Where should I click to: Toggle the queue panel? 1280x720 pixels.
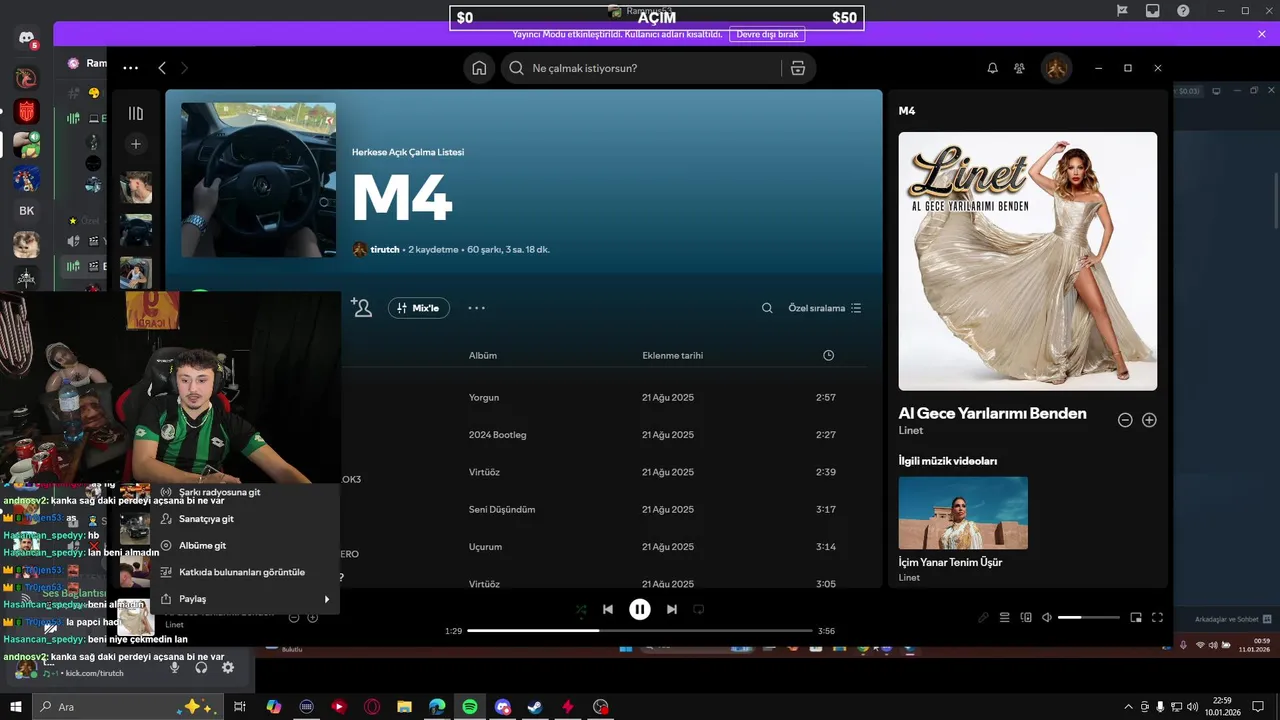1005,618
